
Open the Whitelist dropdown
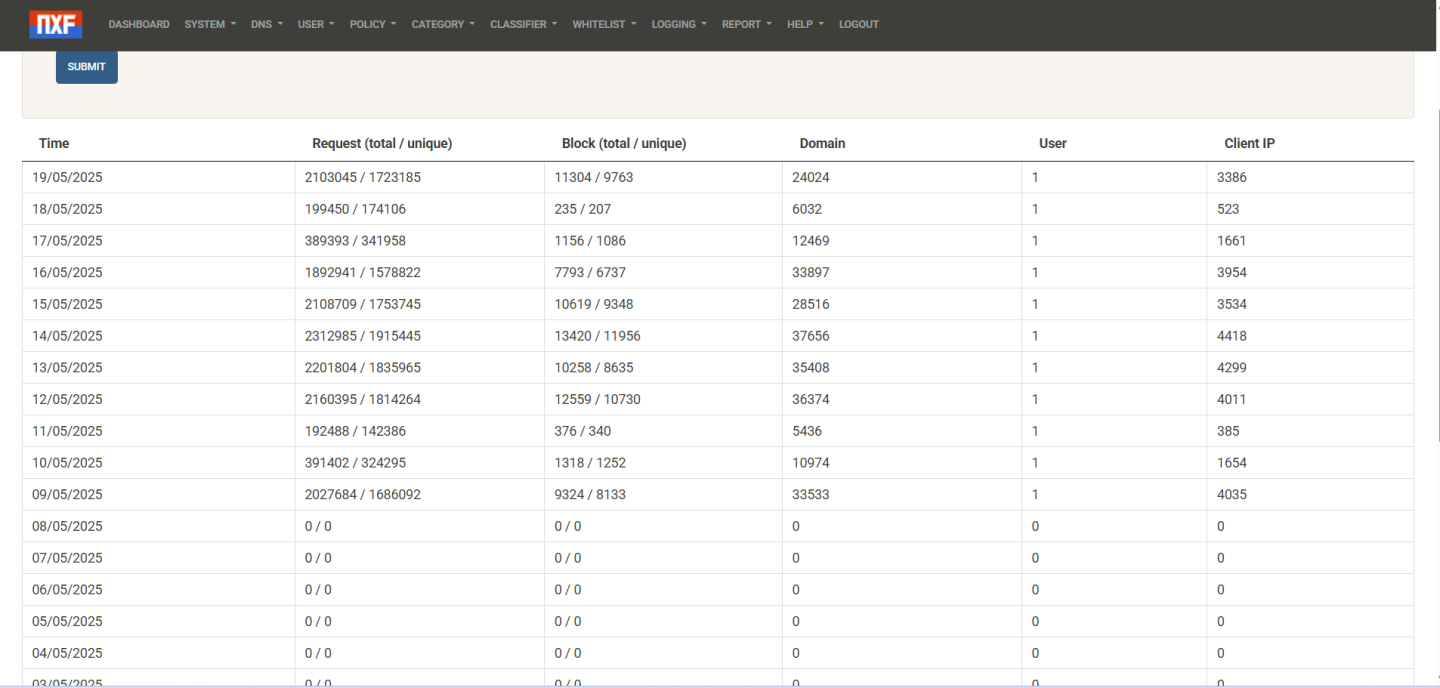click(x=603, y=24)
